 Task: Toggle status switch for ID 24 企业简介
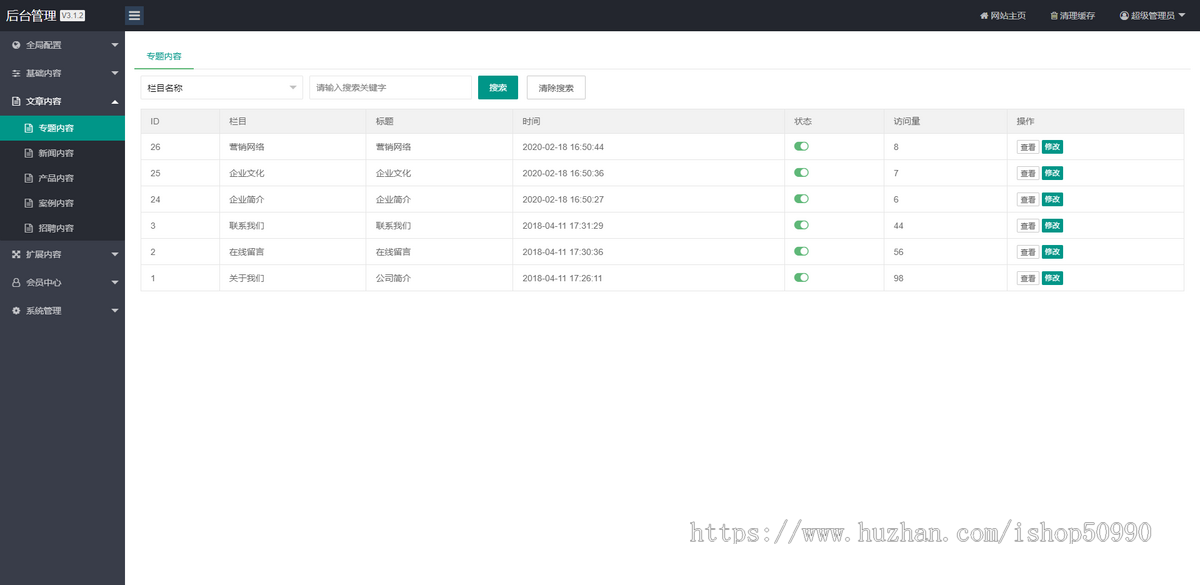(x=801, y=199)
